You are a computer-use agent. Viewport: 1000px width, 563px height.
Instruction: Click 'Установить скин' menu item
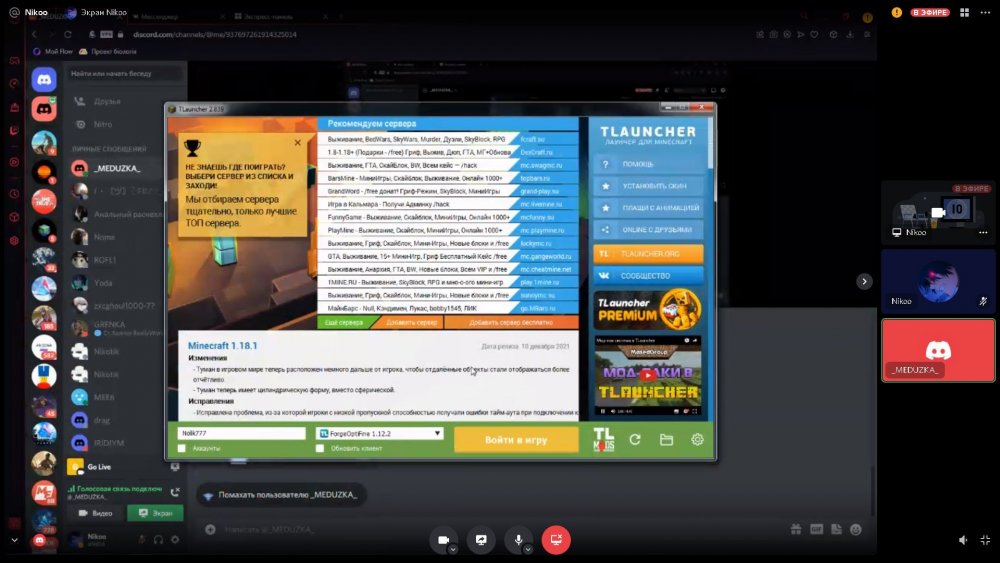649,186
